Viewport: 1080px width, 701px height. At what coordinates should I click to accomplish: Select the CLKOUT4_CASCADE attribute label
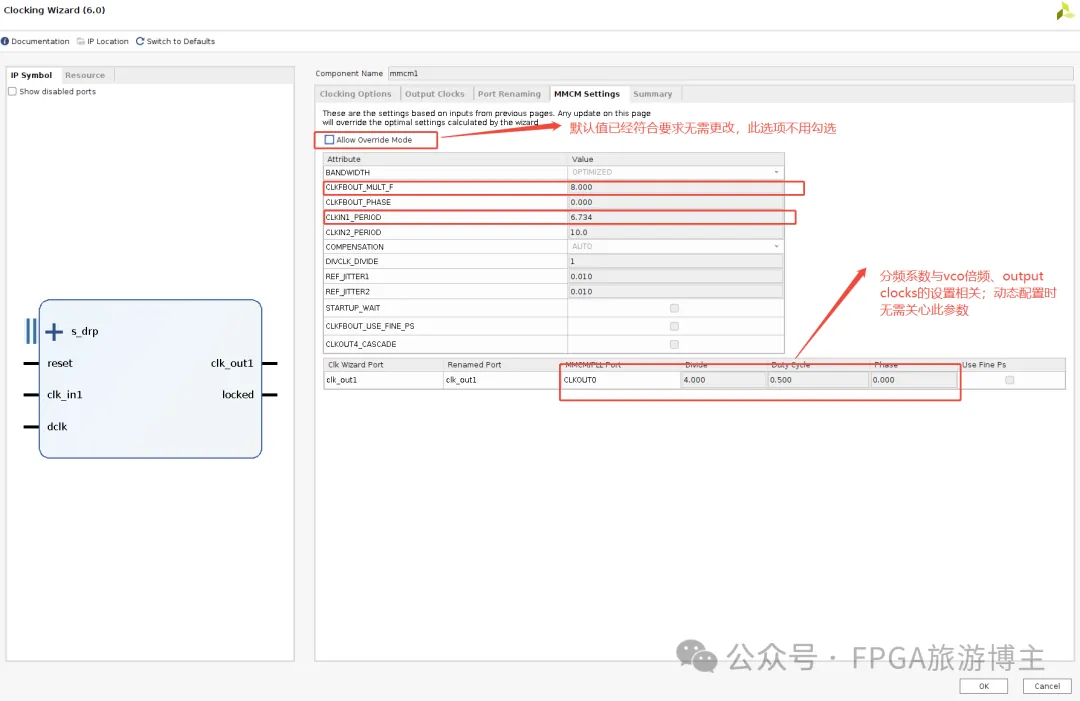(x=361, y=344)
